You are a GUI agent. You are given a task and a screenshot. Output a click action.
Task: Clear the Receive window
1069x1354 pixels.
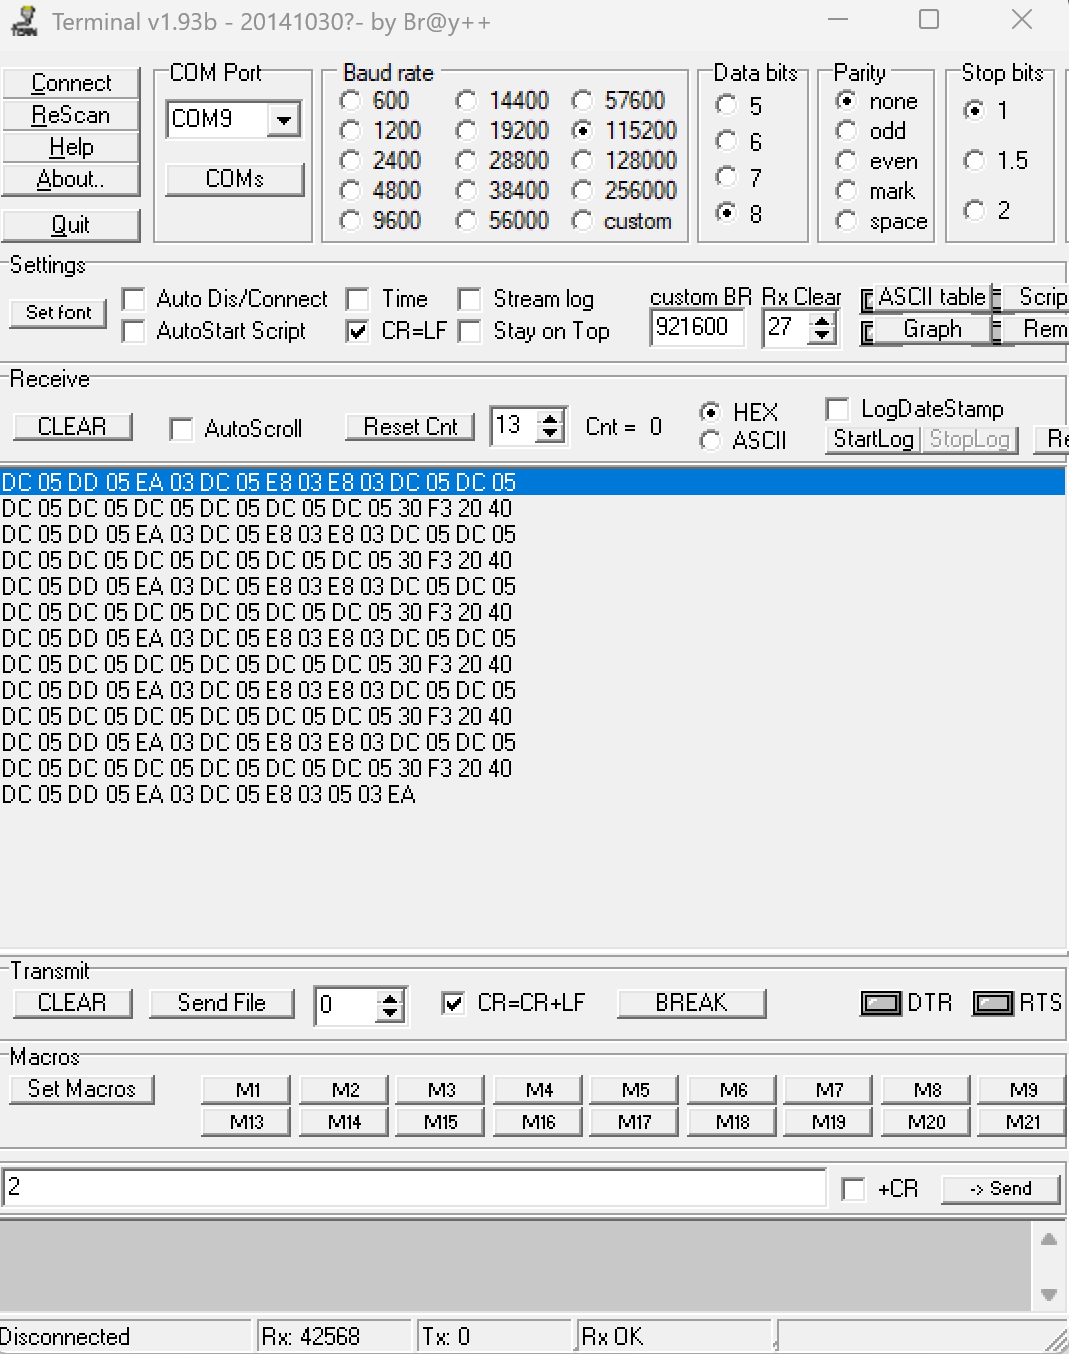[72, 427]
